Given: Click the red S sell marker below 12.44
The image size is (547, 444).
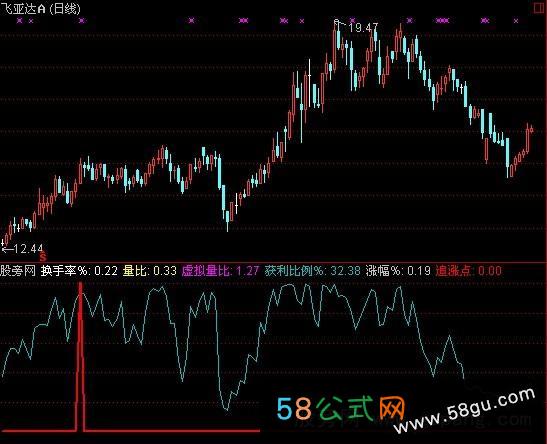Looking at the screenshot, I should point(43,257).
